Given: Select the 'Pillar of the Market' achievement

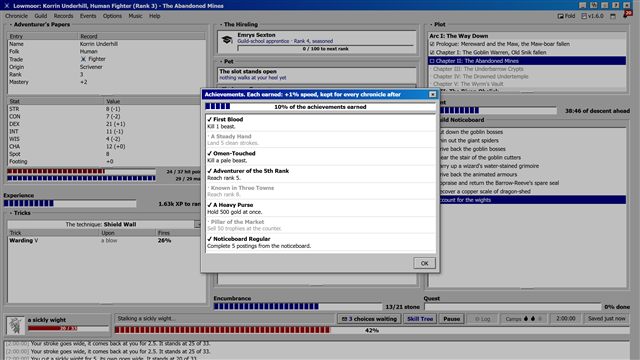Looking at the screenshot, I should [x=320, y=225].
